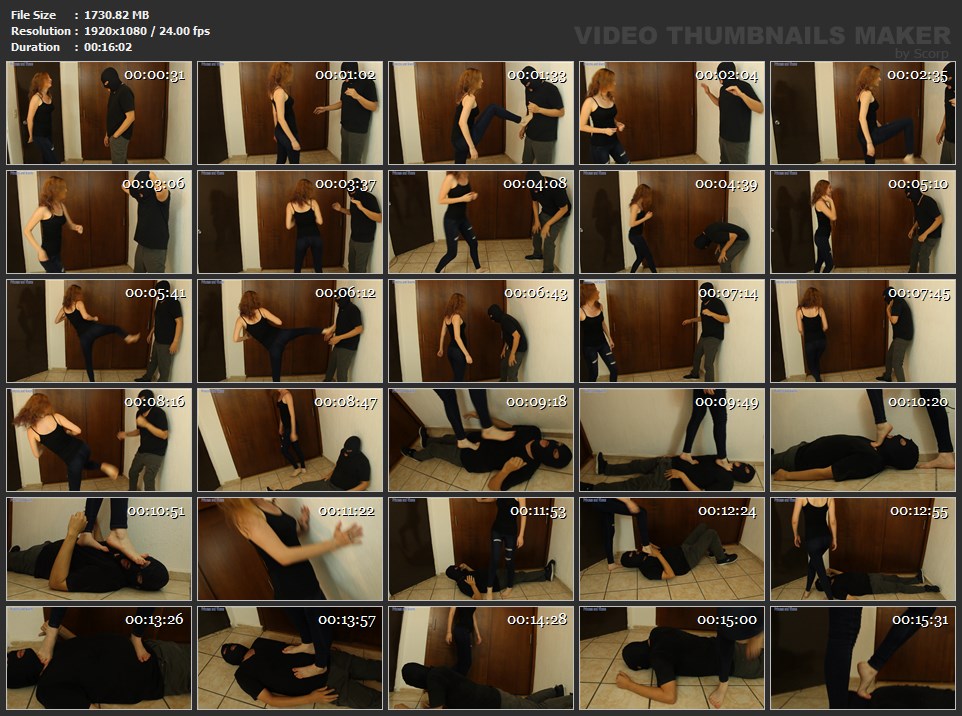Click the resolution text 1920x1080 / 24.00 fps
This screenshot has height=716, width=962.
(147, 31)
